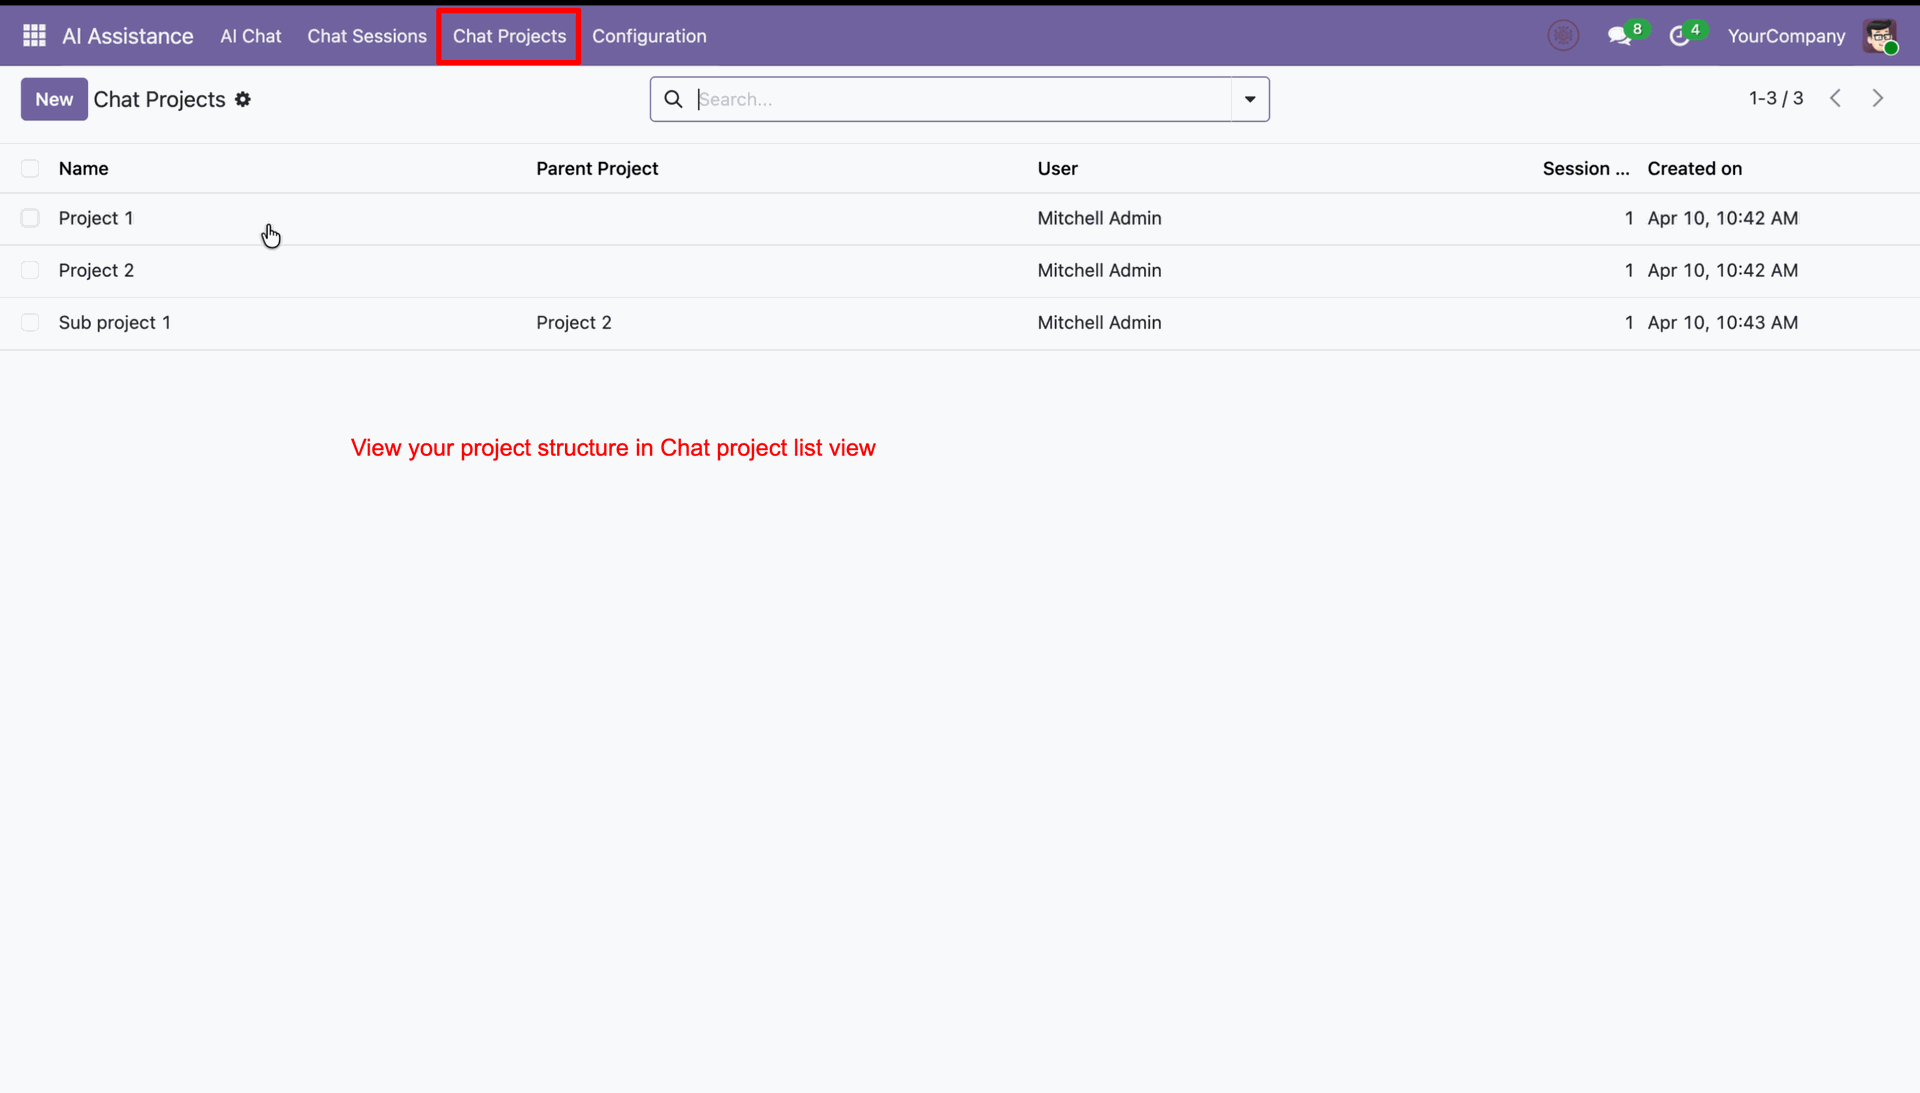Expand the search options dropdown arrow
The height and width of the screenshot is (1093, 1920).
[1250, 99]
